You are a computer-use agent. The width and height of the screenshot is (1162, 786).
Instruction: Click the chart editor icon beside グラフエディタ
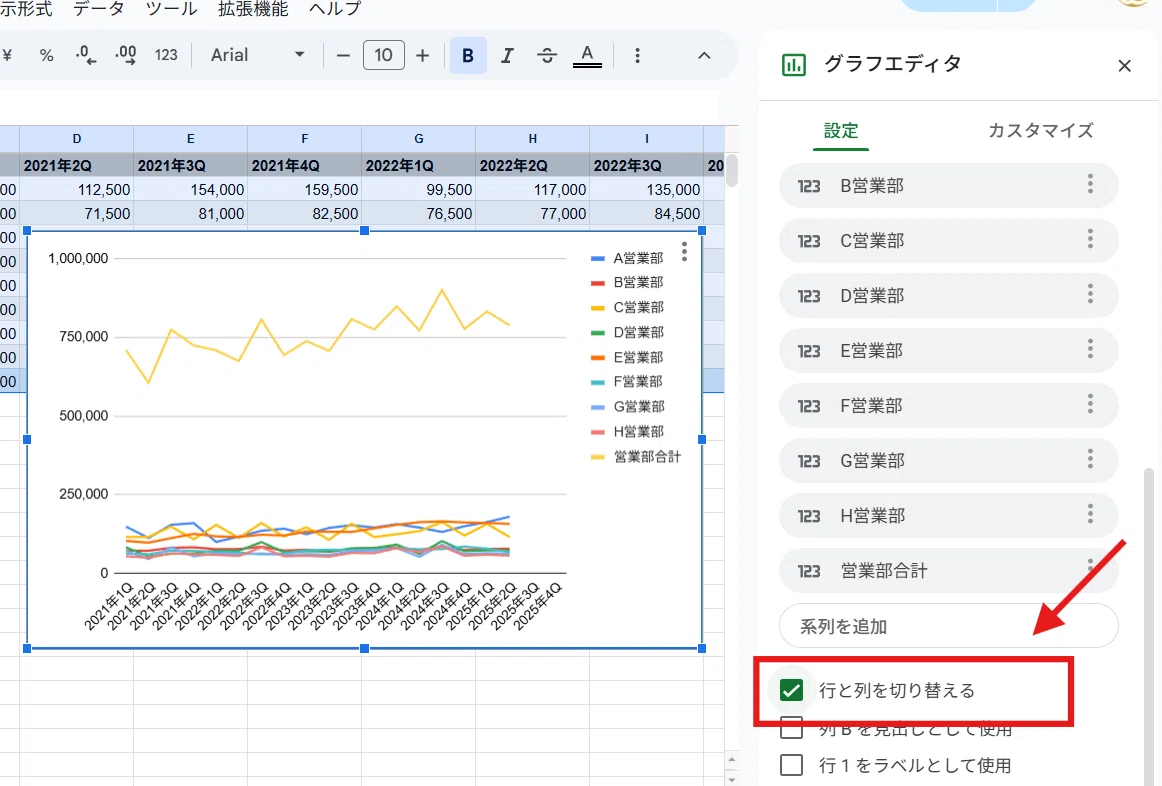[794, 65]
